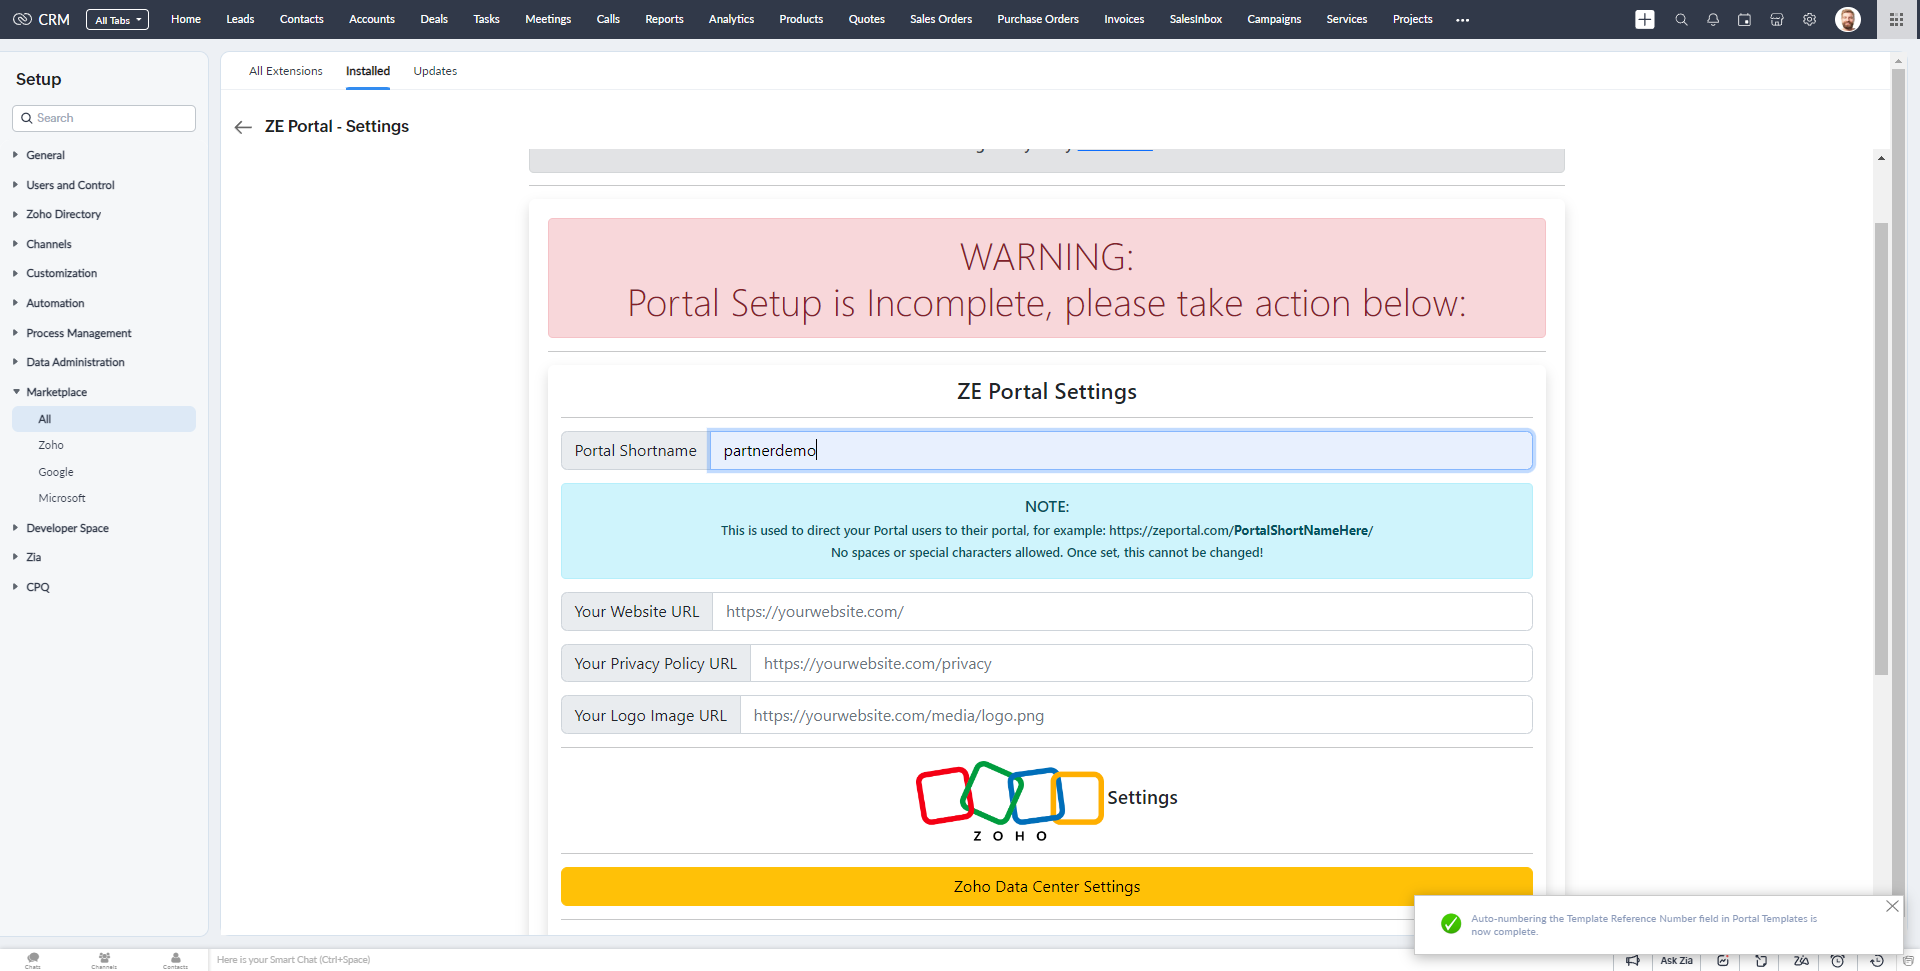
Task: Click the Your Website URL field
Action: 1122,611
